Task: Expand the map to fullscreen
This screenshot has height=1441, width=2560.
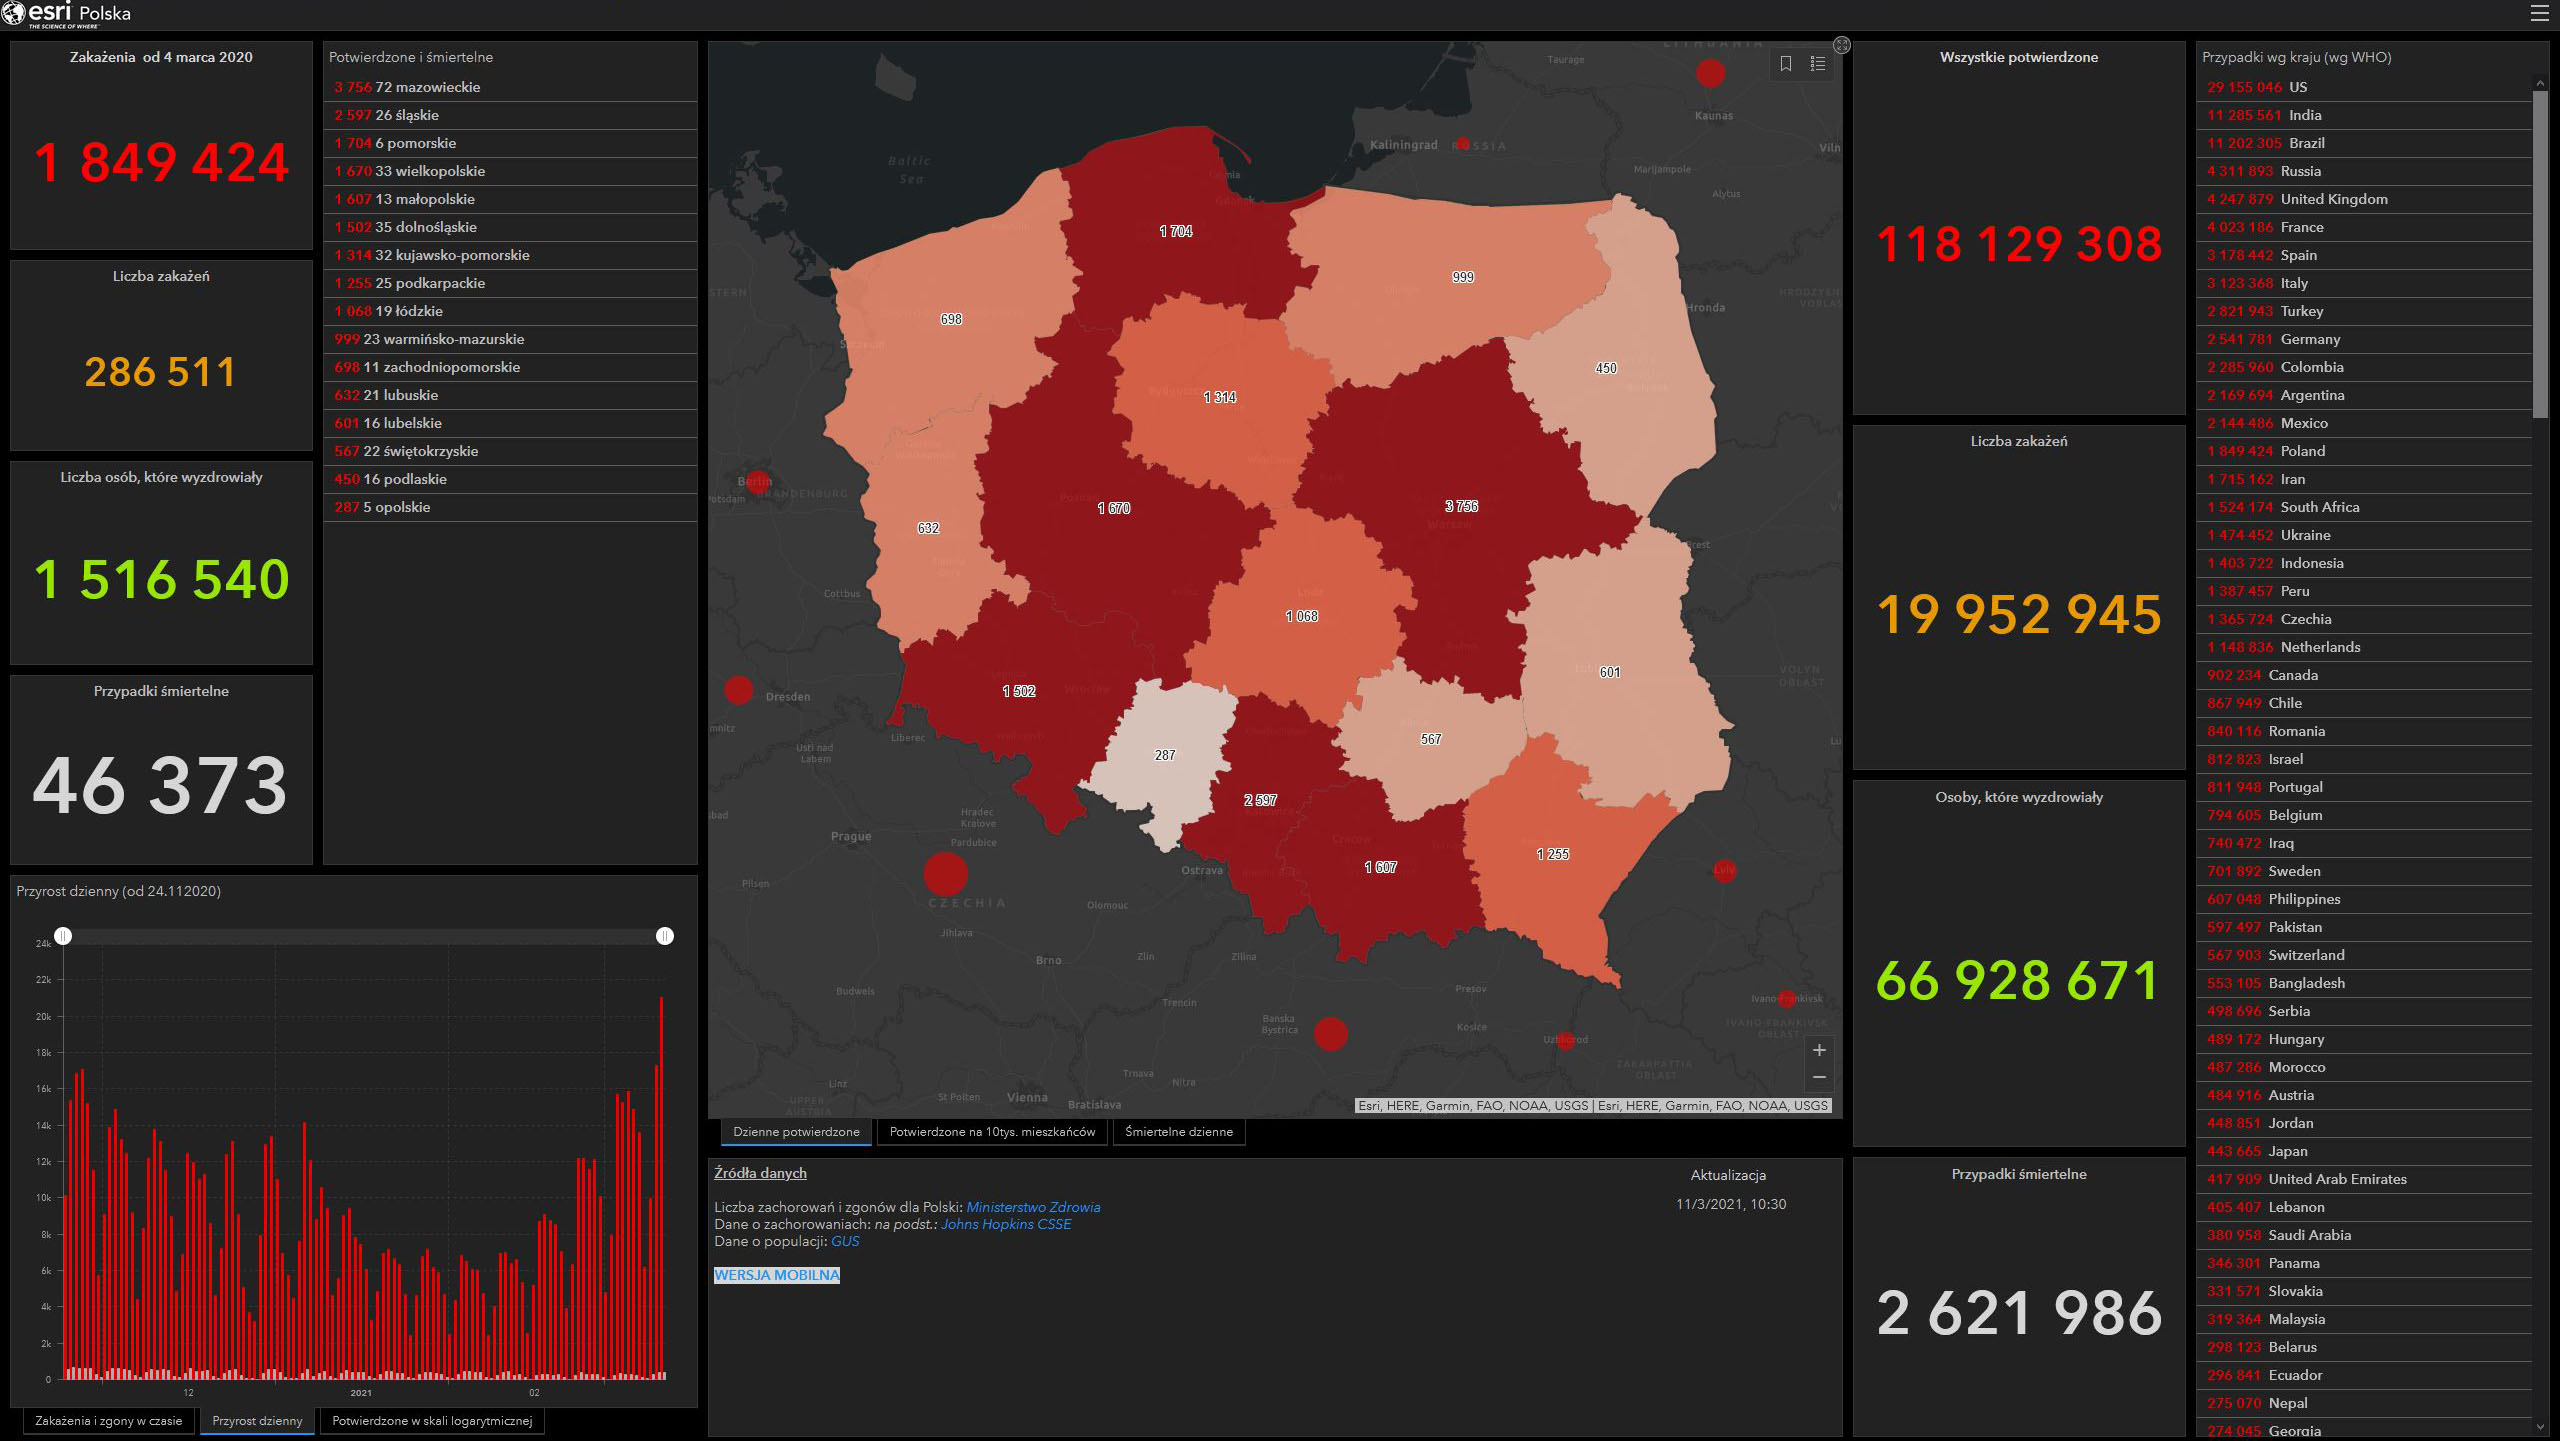Action: point(1842,45)
